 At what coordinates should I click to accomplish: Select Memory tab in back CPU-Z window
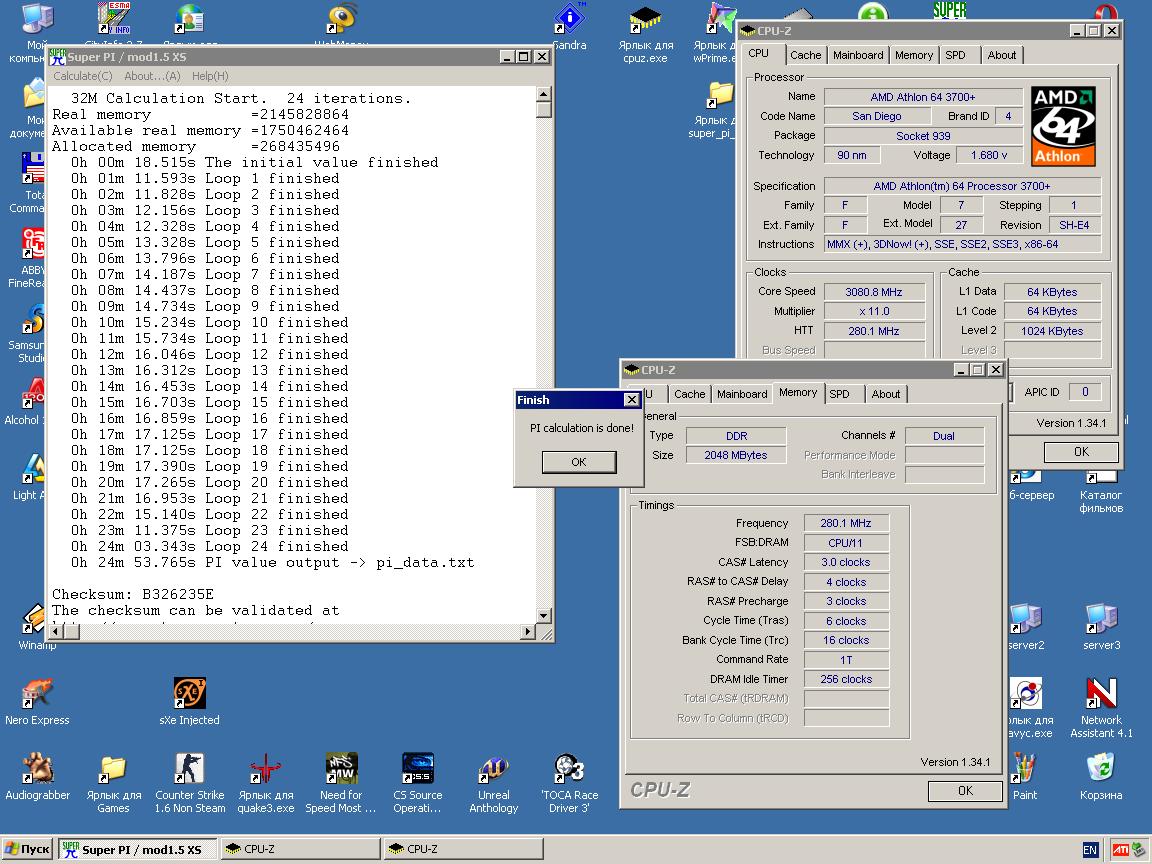[x=913, y=55]
